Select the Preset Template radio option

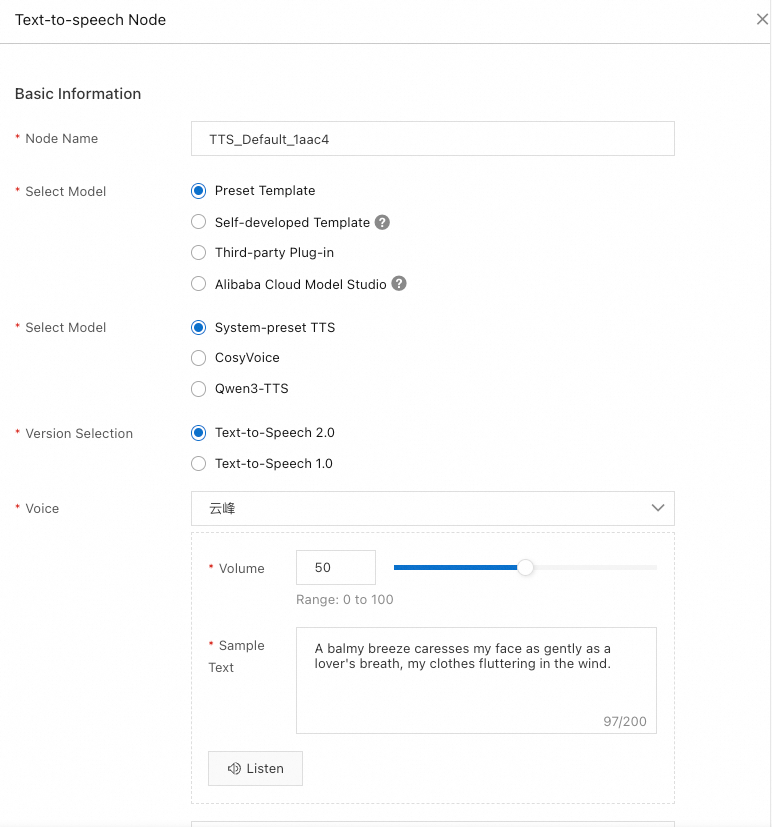coord(198,191)
